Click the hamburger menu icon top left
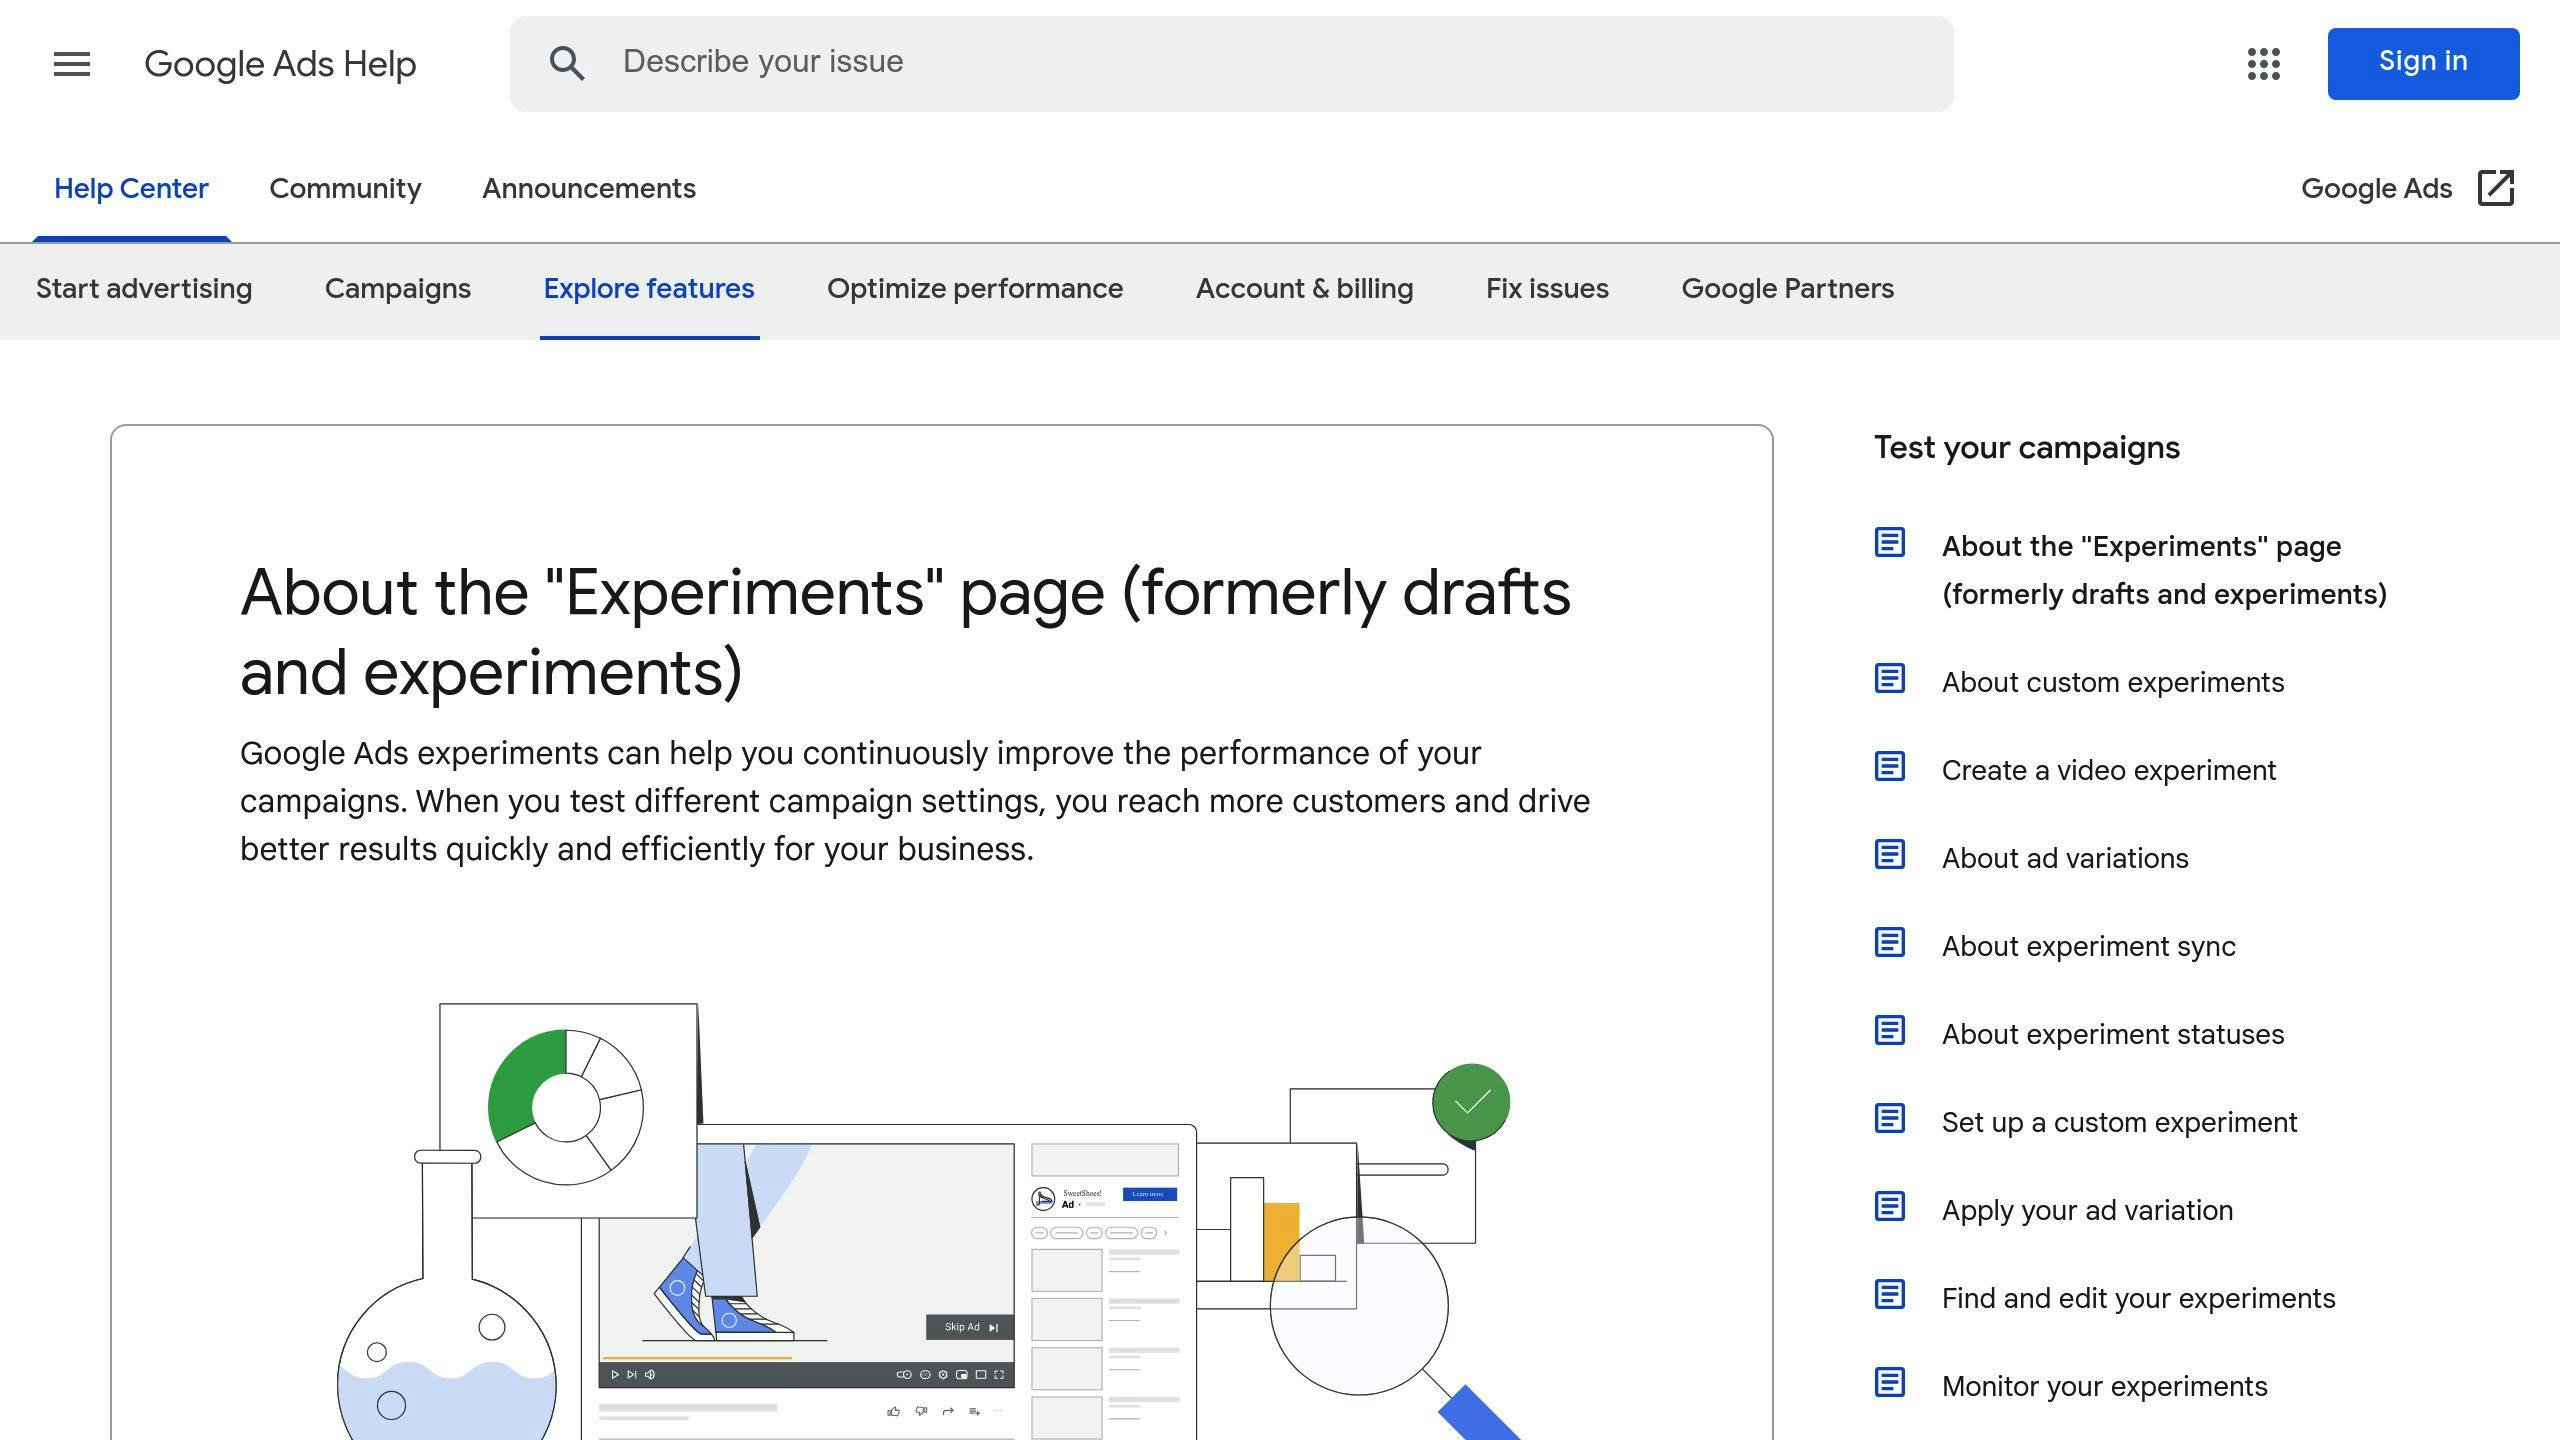Screen dimensions: 2560x1440 70,63
